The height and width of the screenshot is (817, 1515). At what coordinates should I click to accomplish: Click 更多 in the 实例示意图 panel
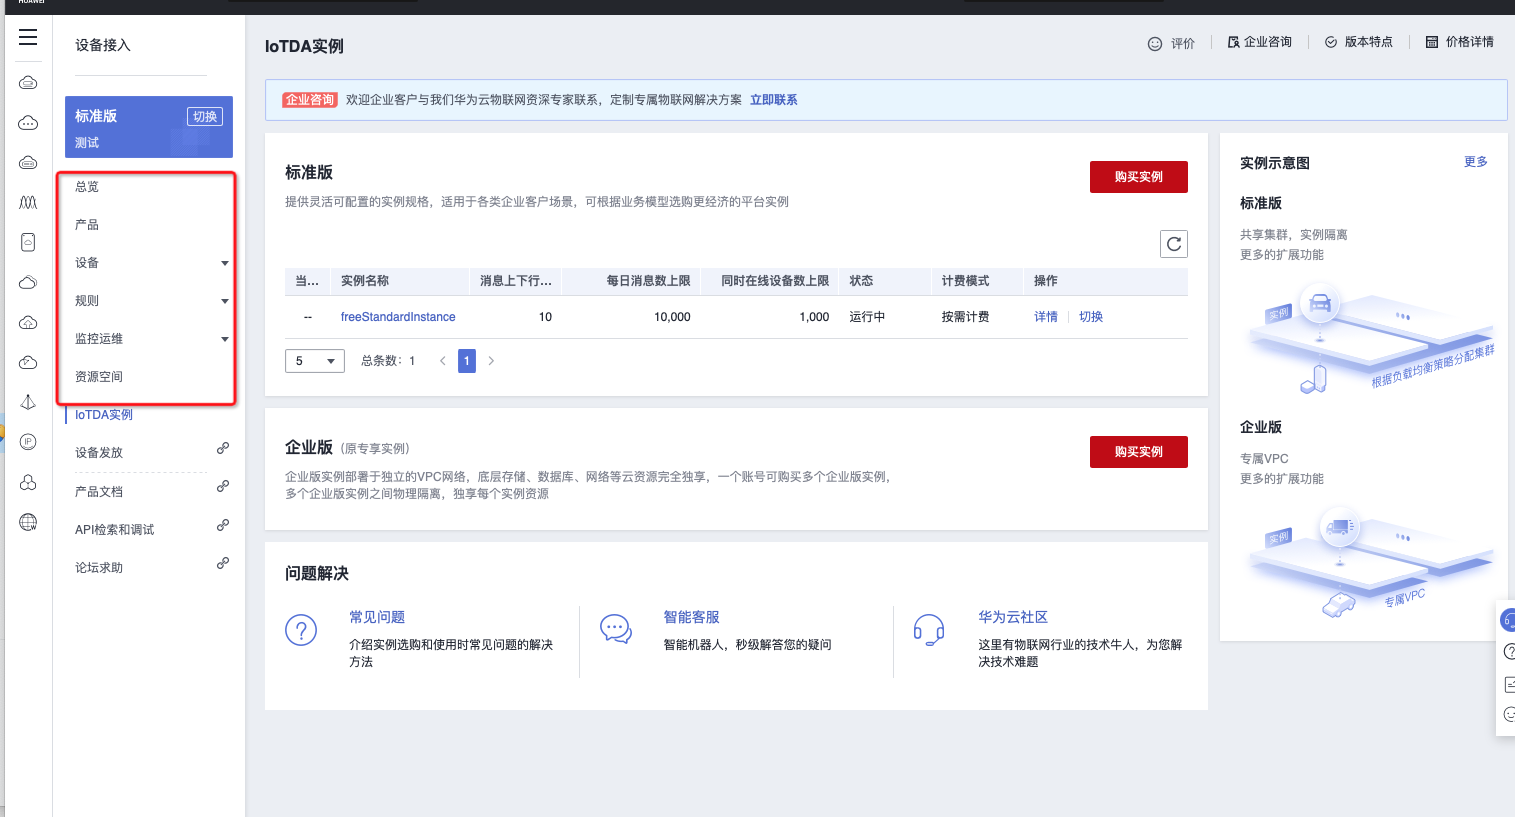click(x=1476, y=162)
